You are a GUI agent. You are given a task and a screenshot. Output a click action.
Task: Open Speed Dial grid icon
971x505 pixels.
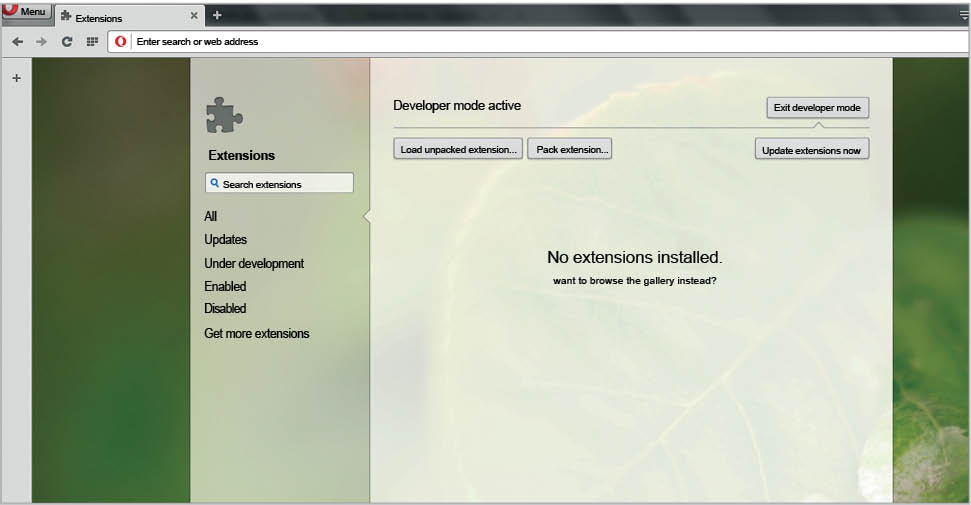click(x=92, y=42)
